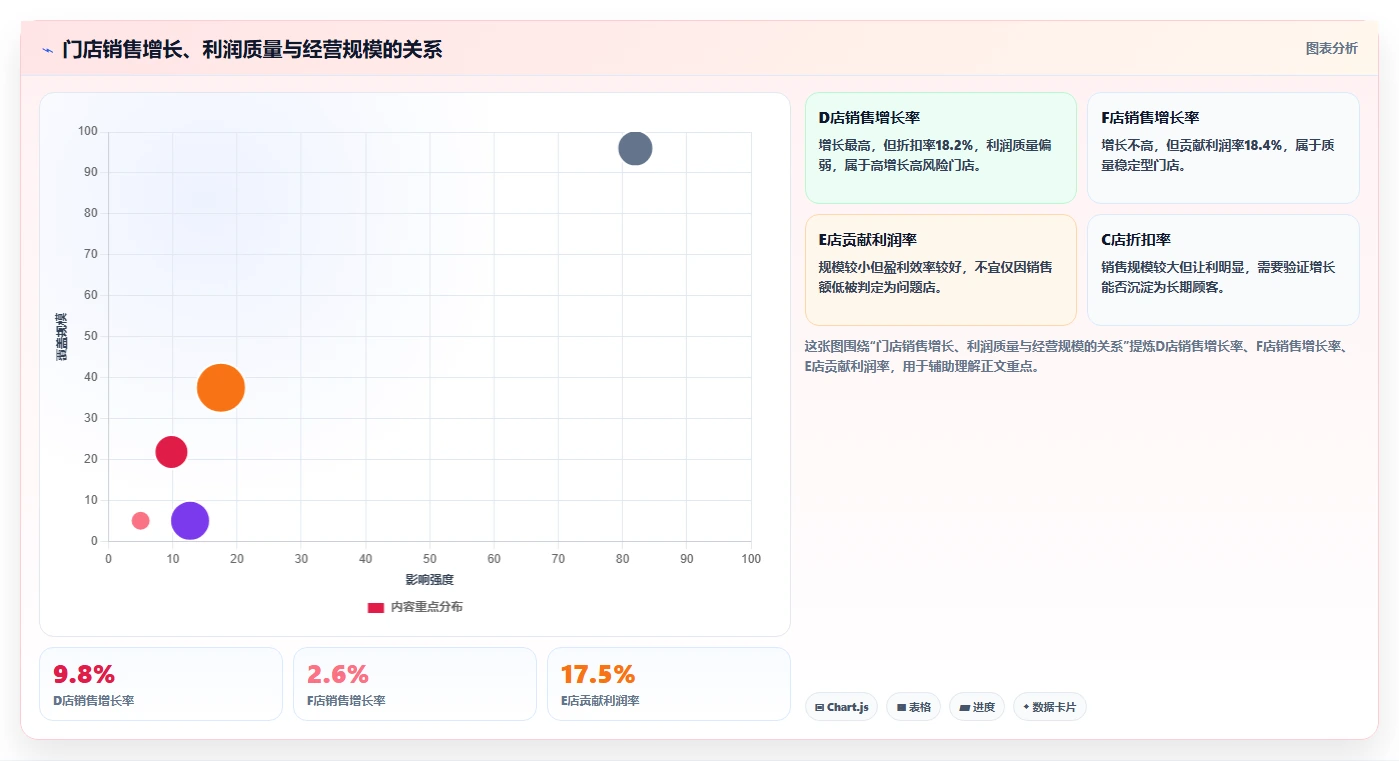This screenshot has width=1399, height=761.
Task: Open the E店贡献利润率 insight card
Action: pyautogui.click(x=940, y=270)
